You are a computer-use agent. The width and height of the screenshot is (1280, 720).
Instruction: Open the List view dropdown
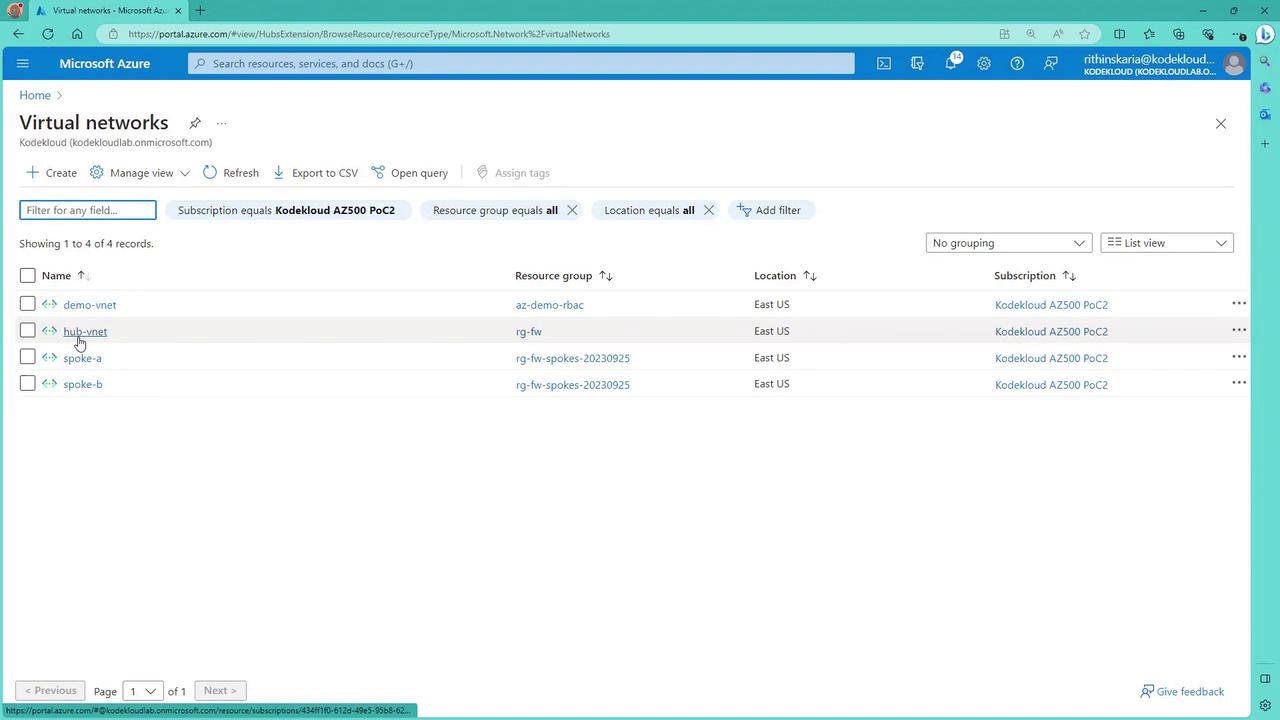[x=1167, y=243]
